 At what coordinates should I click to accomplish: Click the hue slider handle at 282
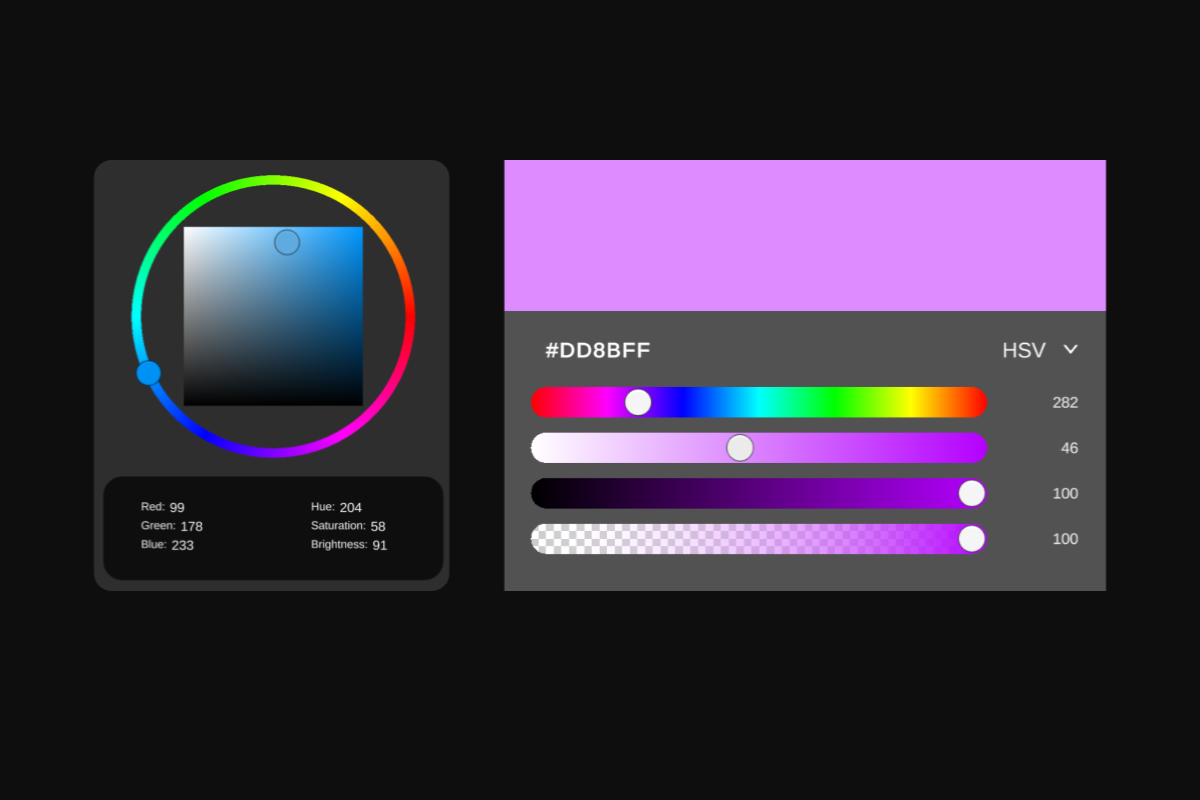(x=638, y=402)
